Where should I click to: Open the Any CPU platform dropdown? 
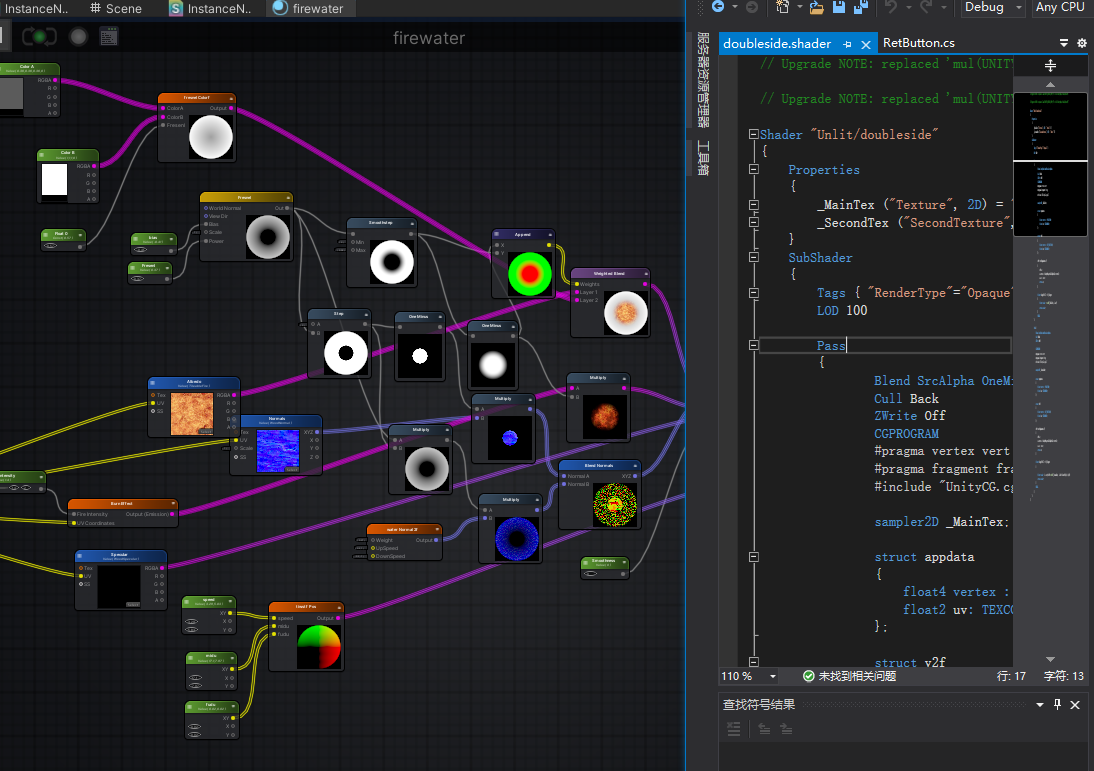click(x=1062, y=7)
